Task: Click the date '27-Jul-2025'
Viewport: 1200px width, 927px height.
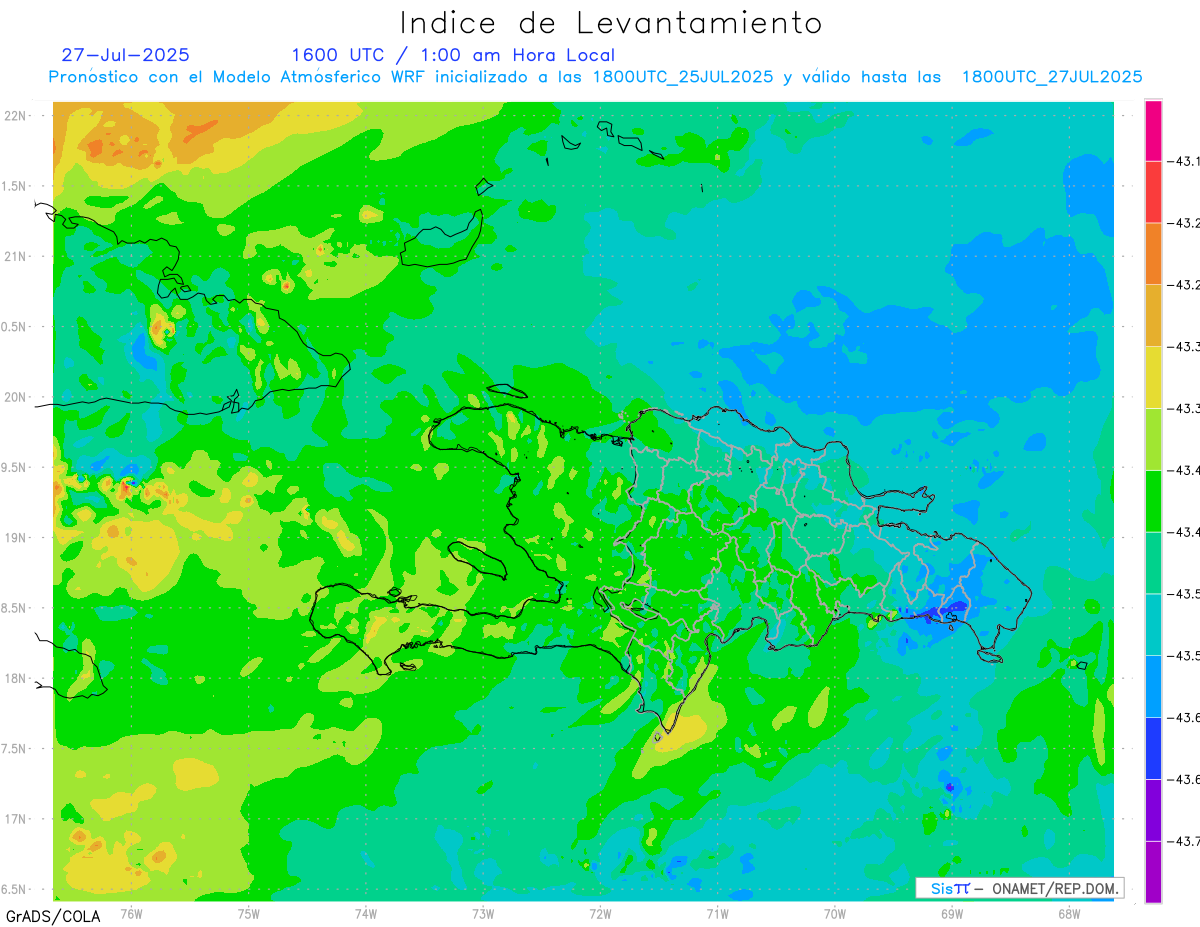Action: point(125,55)
